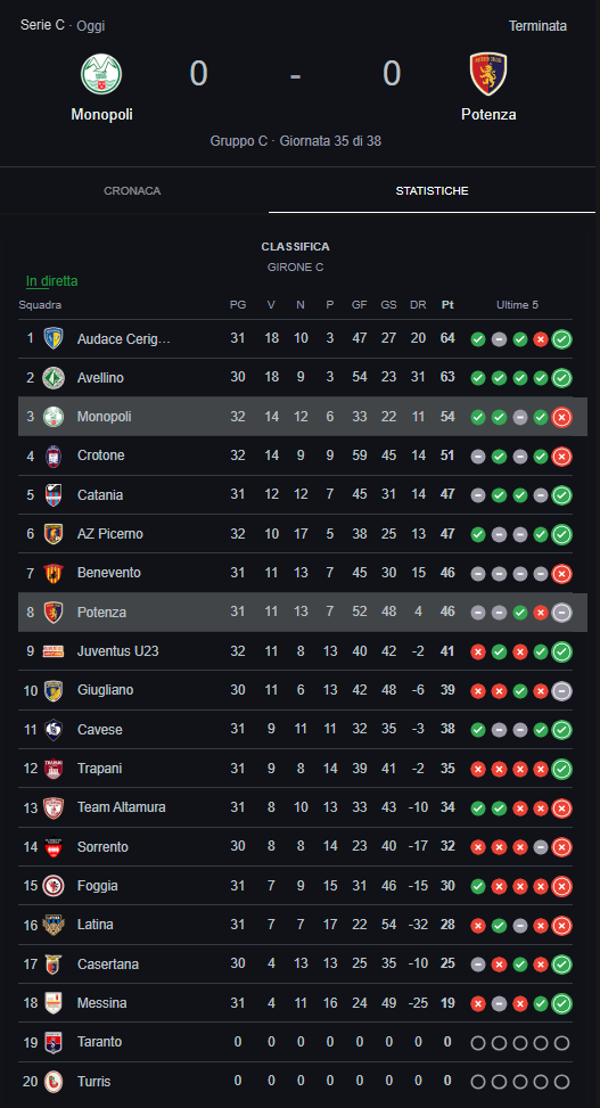This screenshot has height=1108, width=600.
Task: Click the Taranto team logo
Action: click(x=53, y=1042)
